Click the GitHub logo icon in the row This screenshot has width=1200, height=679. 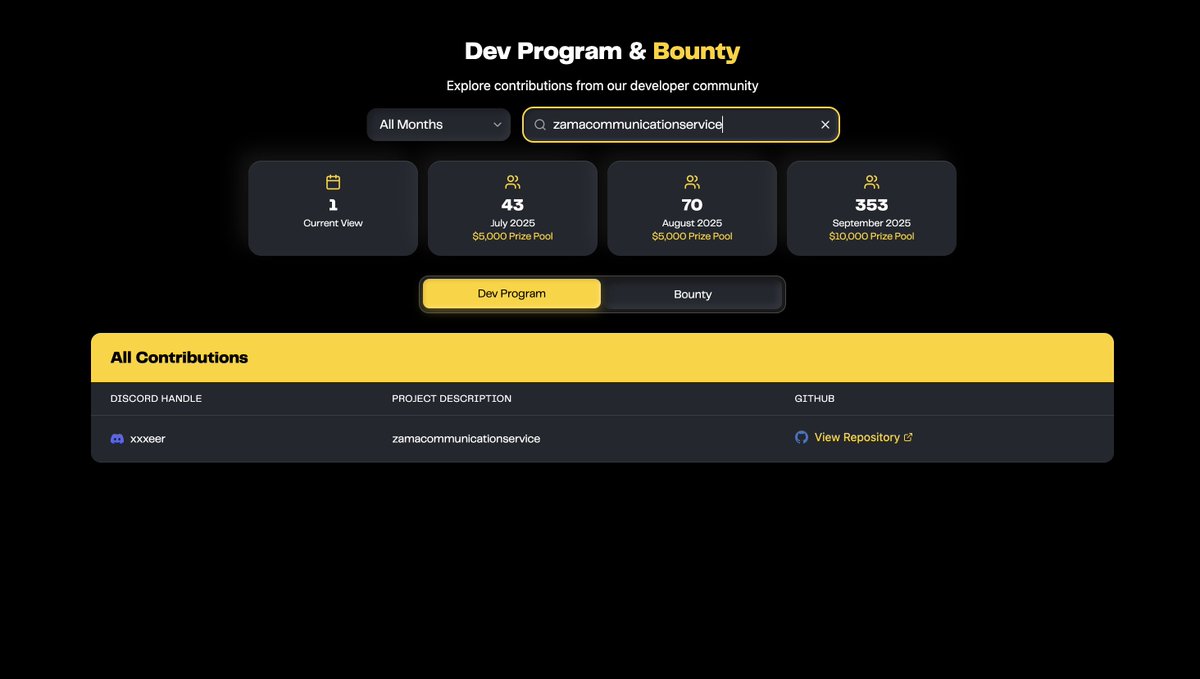pos(801,437)
